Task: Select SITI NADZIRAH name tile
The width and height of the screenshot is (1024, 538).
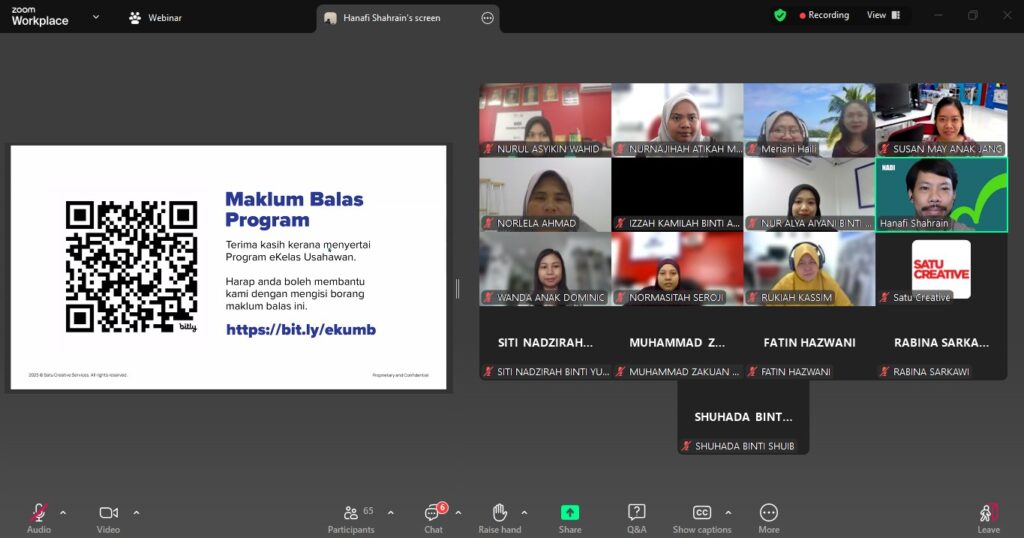Action: [x=545, y=343]
